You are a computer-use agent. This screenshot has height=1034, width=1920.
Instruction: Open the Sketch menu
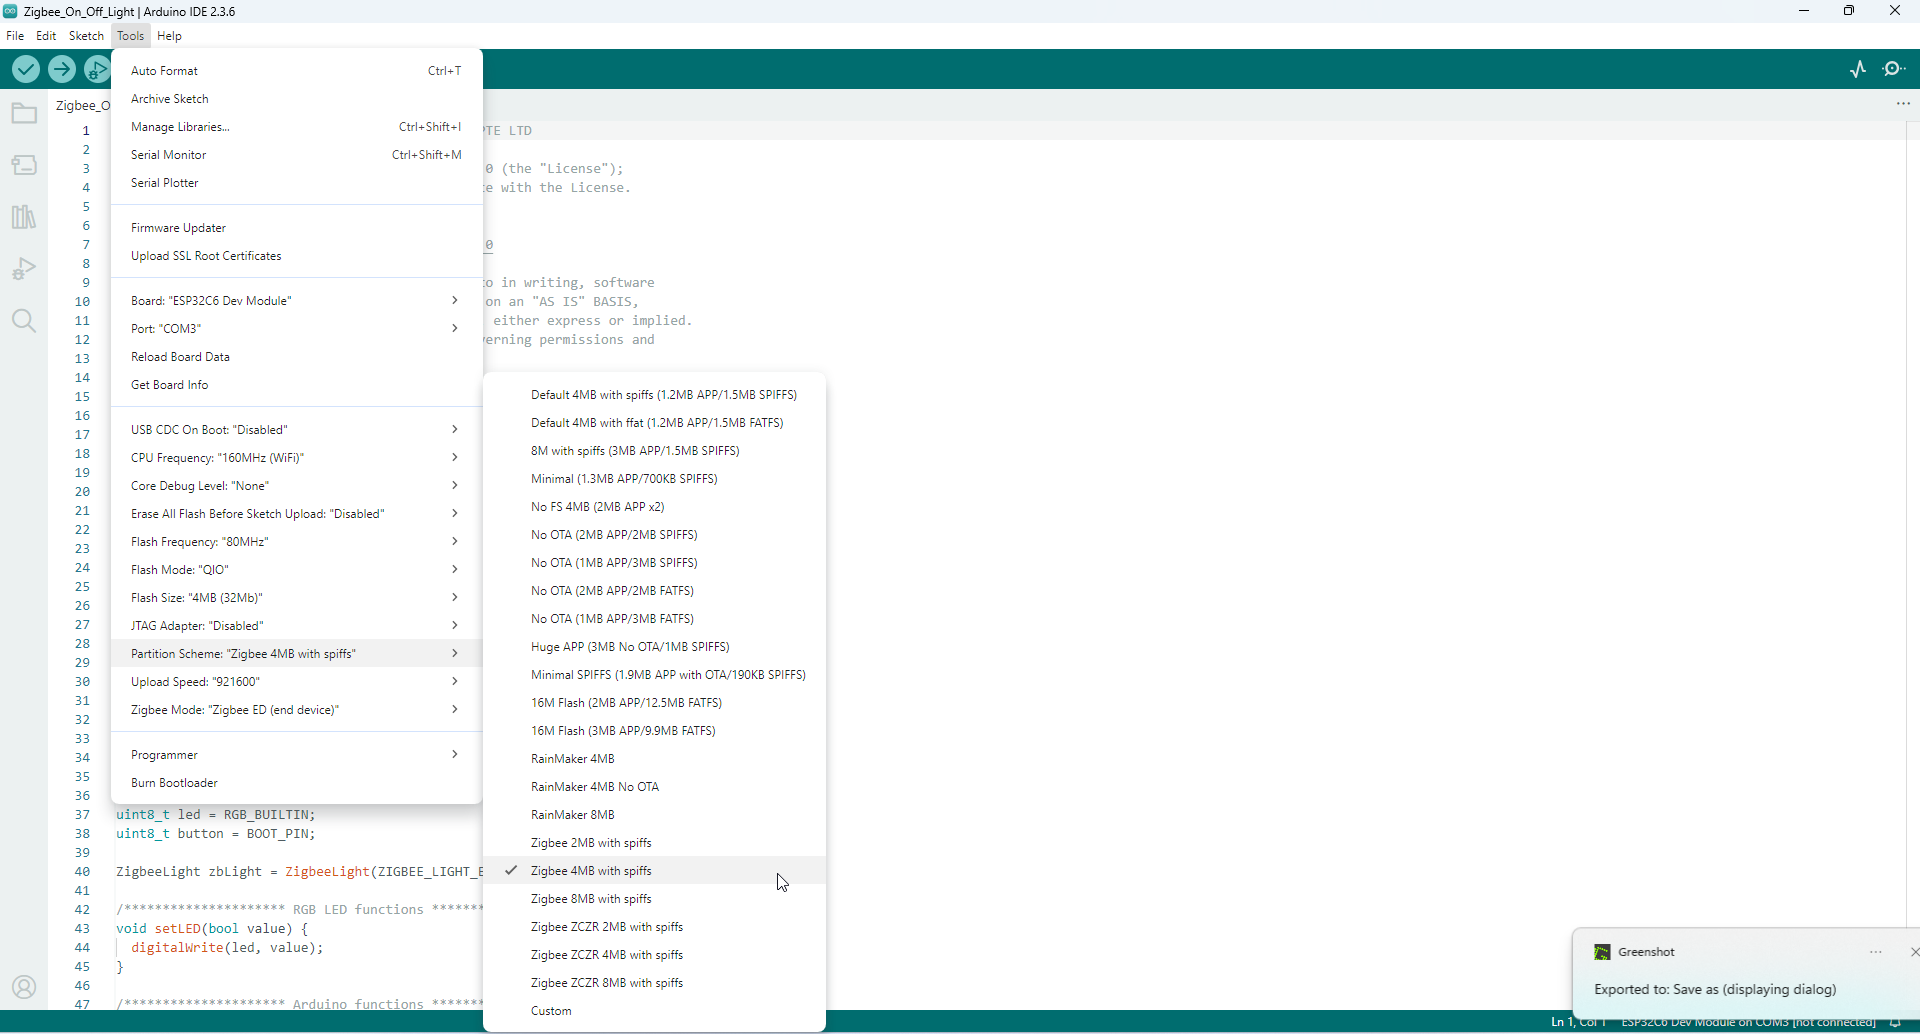point(86,36)
